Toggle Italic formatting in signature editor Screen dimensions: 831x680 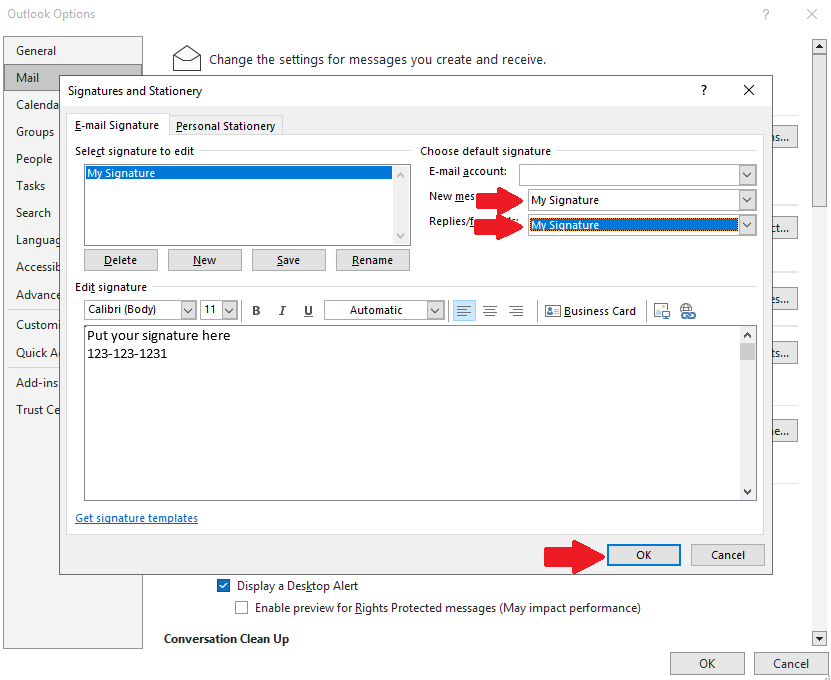click(282, 311)
